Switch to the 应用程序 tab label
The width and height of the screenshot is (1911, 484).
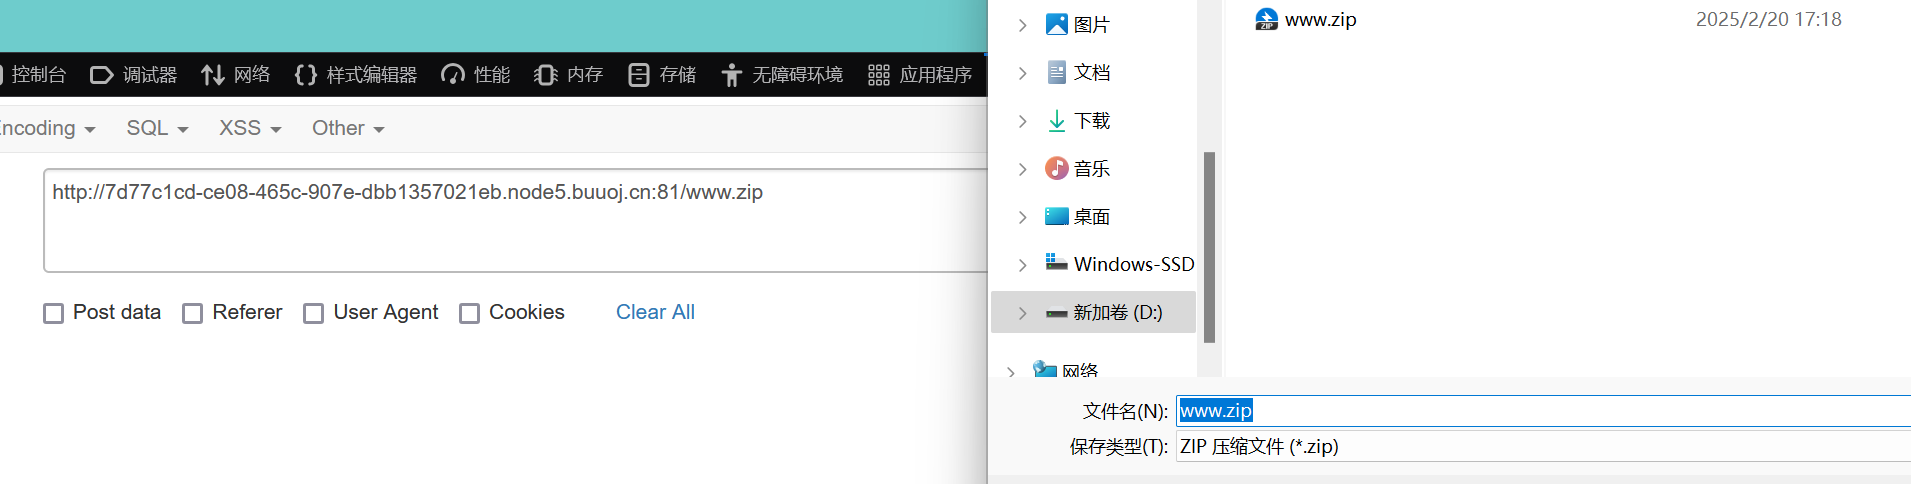click(x=936, y=75)
